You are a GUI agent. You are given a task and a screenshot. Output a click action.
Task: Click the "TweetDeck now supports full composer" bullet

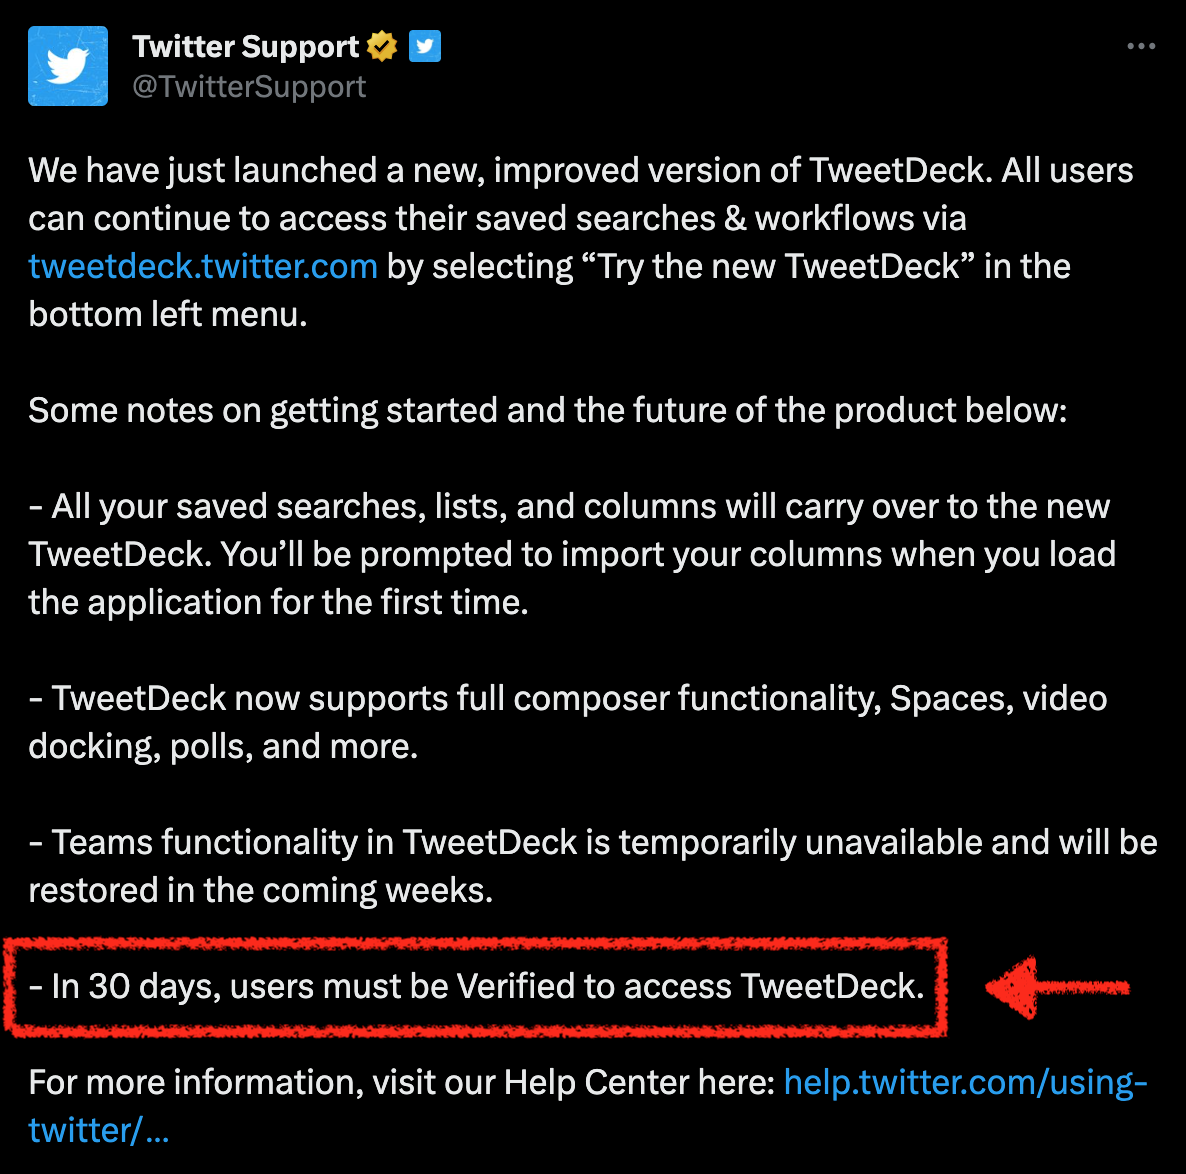pyautogui.click(x=568, y=722)
